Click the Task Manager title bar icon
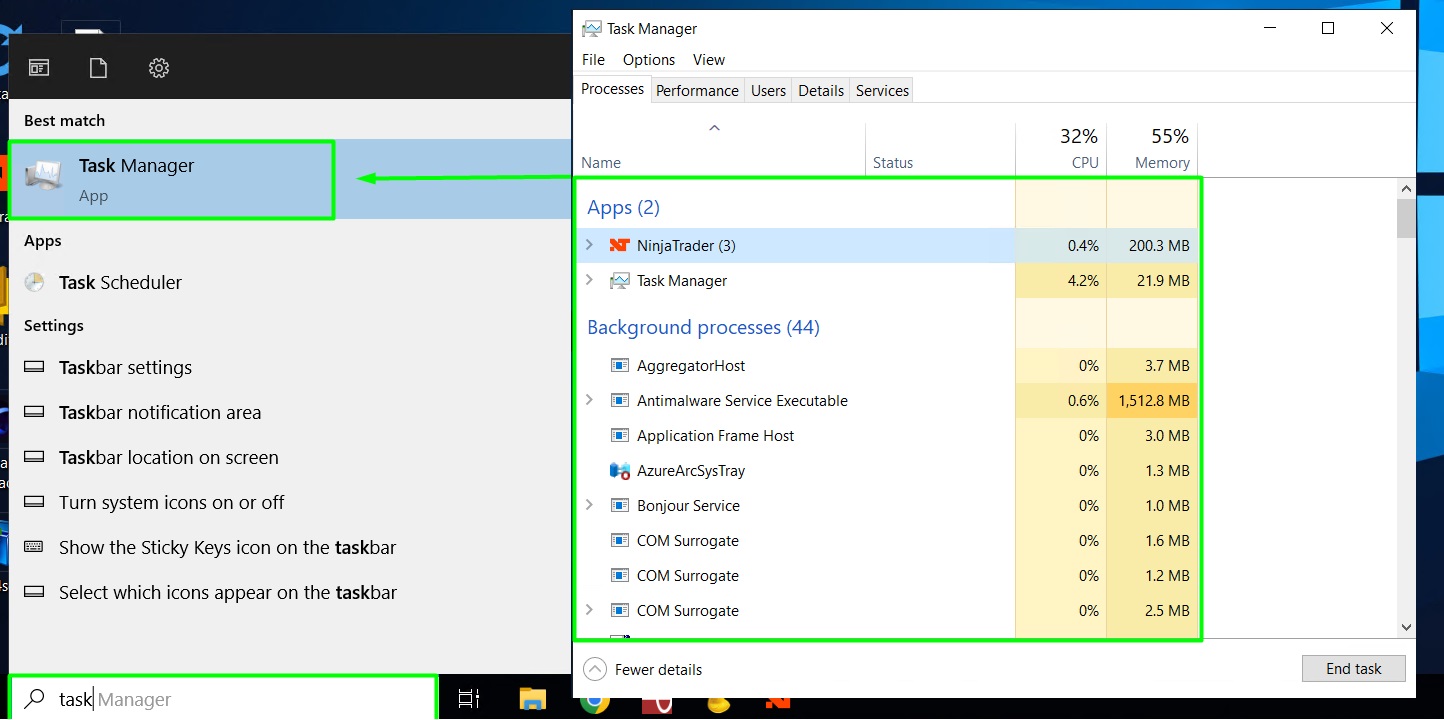 [x=592, y=28]
